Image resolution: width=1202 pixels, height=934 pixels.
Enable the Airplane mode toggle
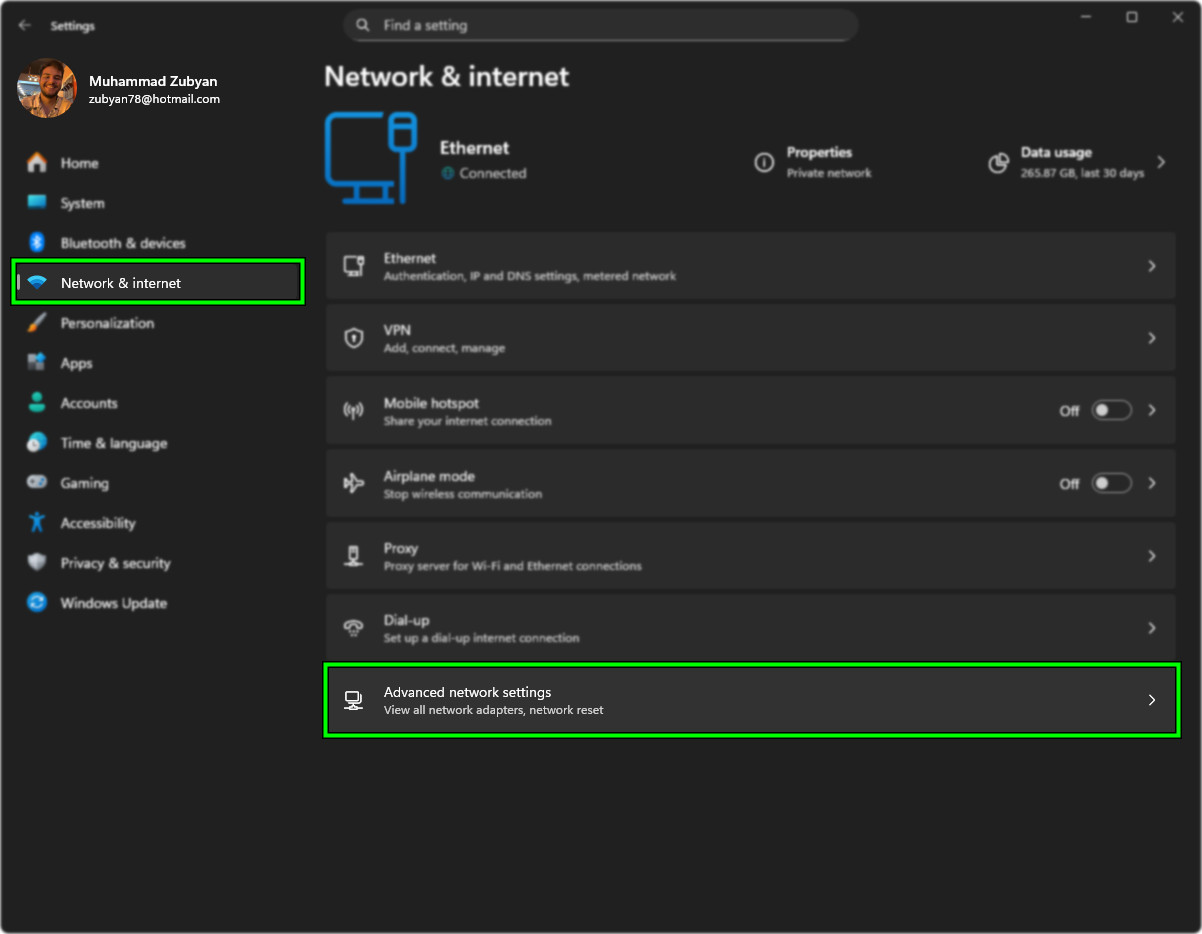1110,483
